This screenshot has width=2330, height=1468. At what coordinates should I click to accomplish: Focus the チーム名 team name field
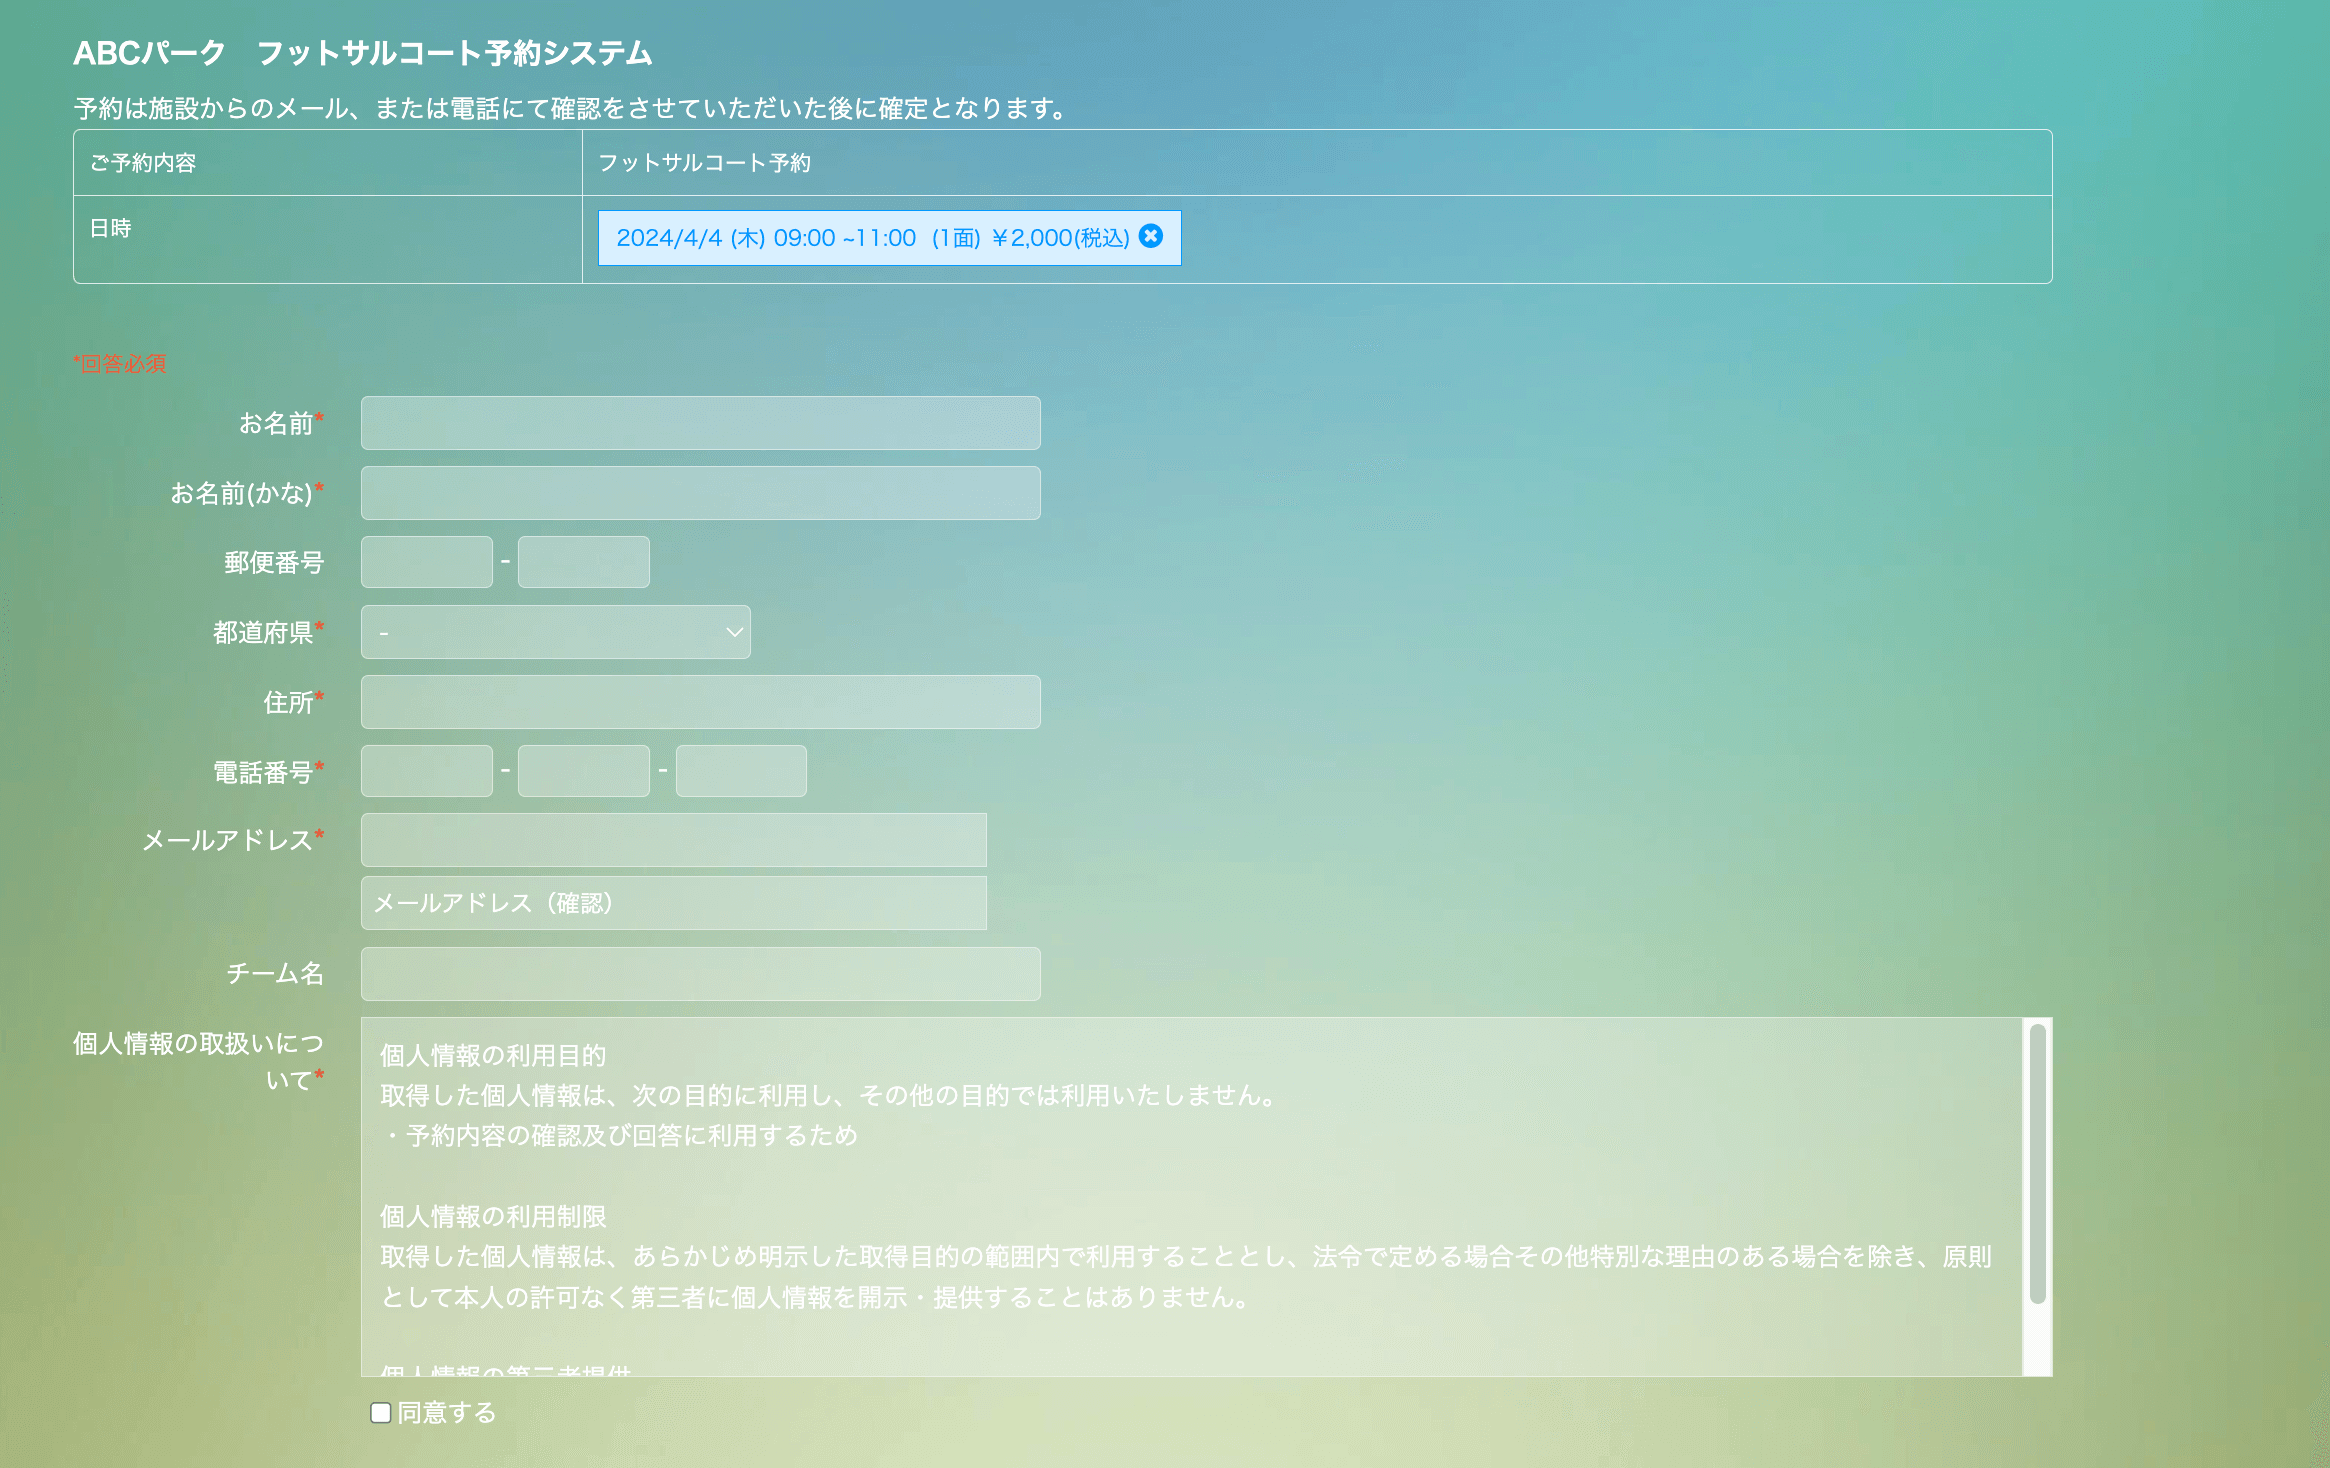[x=700, y=974]
